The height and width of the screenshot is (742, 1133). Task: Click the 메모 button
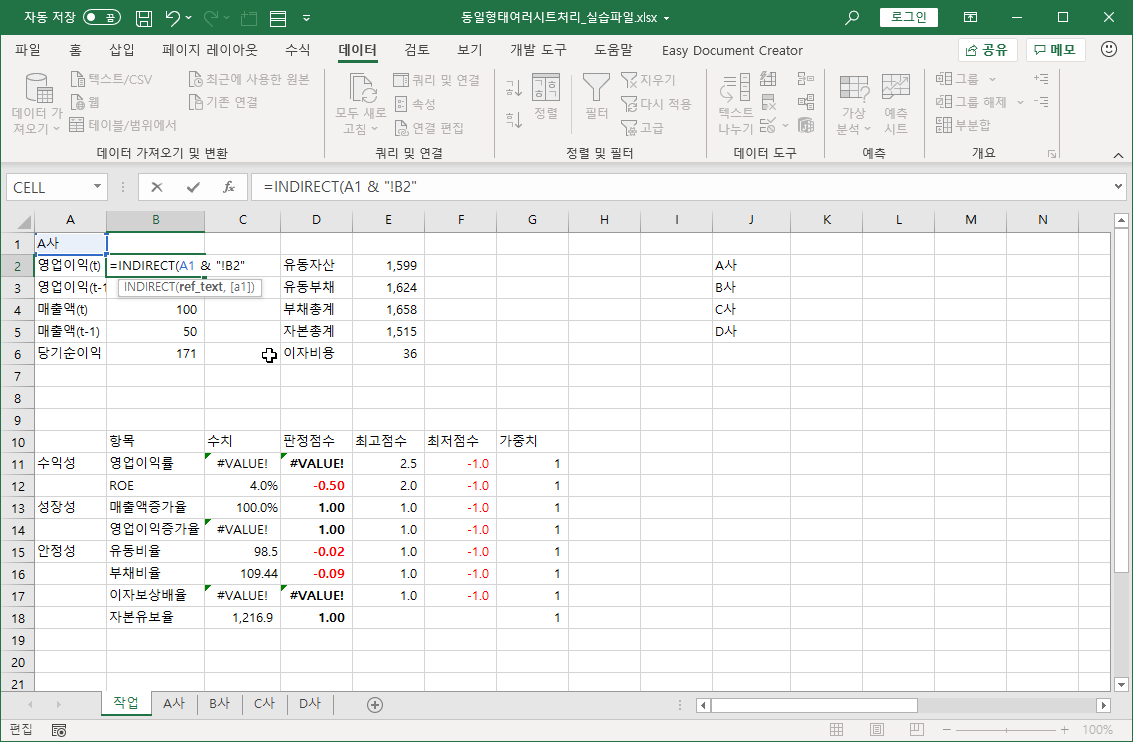[x=1055, y=50]
